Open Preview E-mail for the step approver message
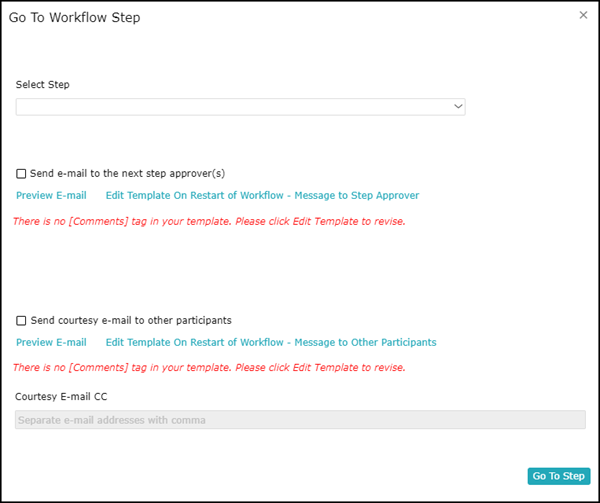 (x=51, y=195)
